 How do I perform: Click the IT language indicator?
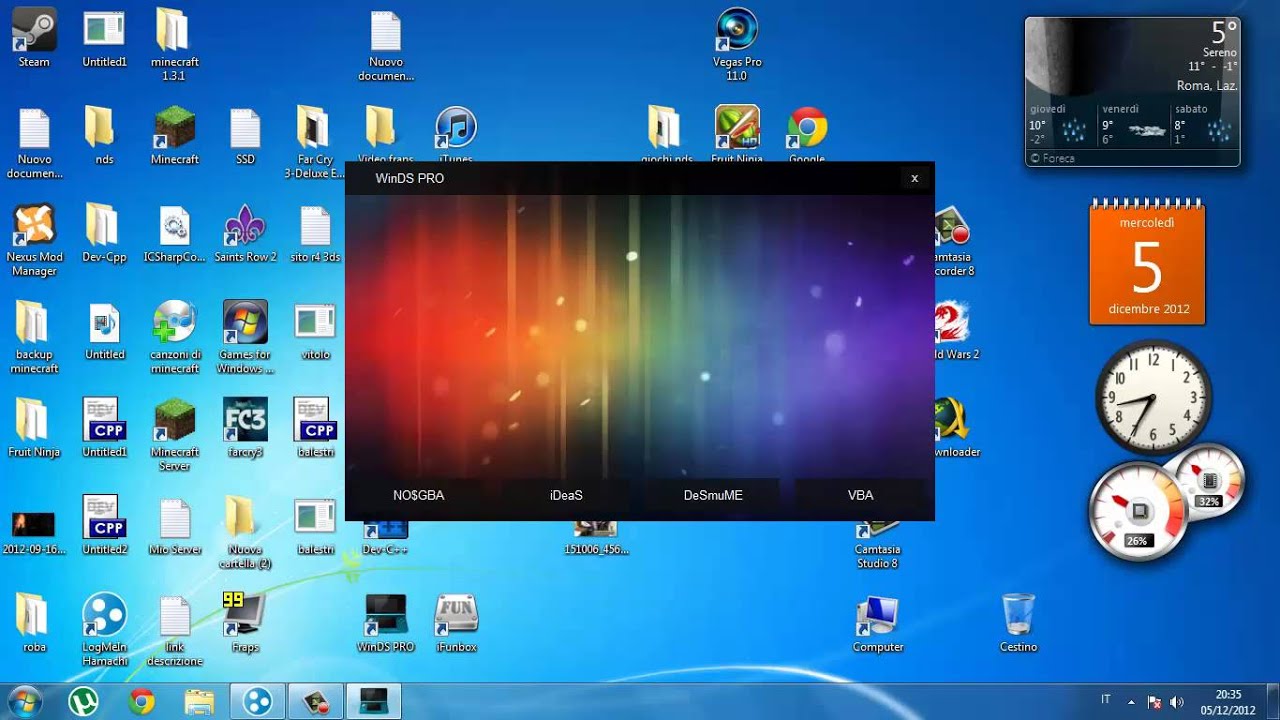coord(1106,700)
